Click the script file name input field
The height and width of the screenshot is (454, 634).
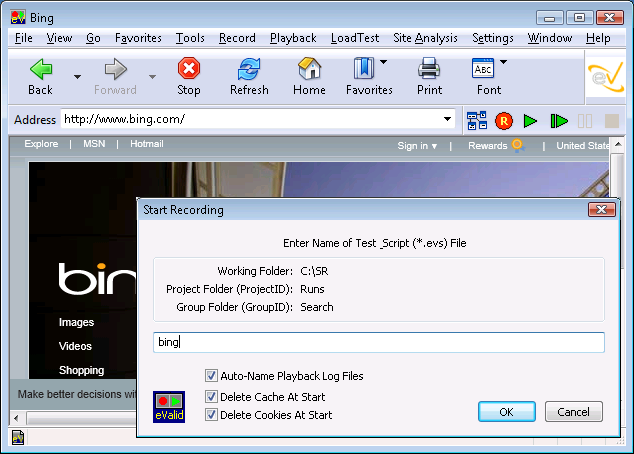coord(379,342)
